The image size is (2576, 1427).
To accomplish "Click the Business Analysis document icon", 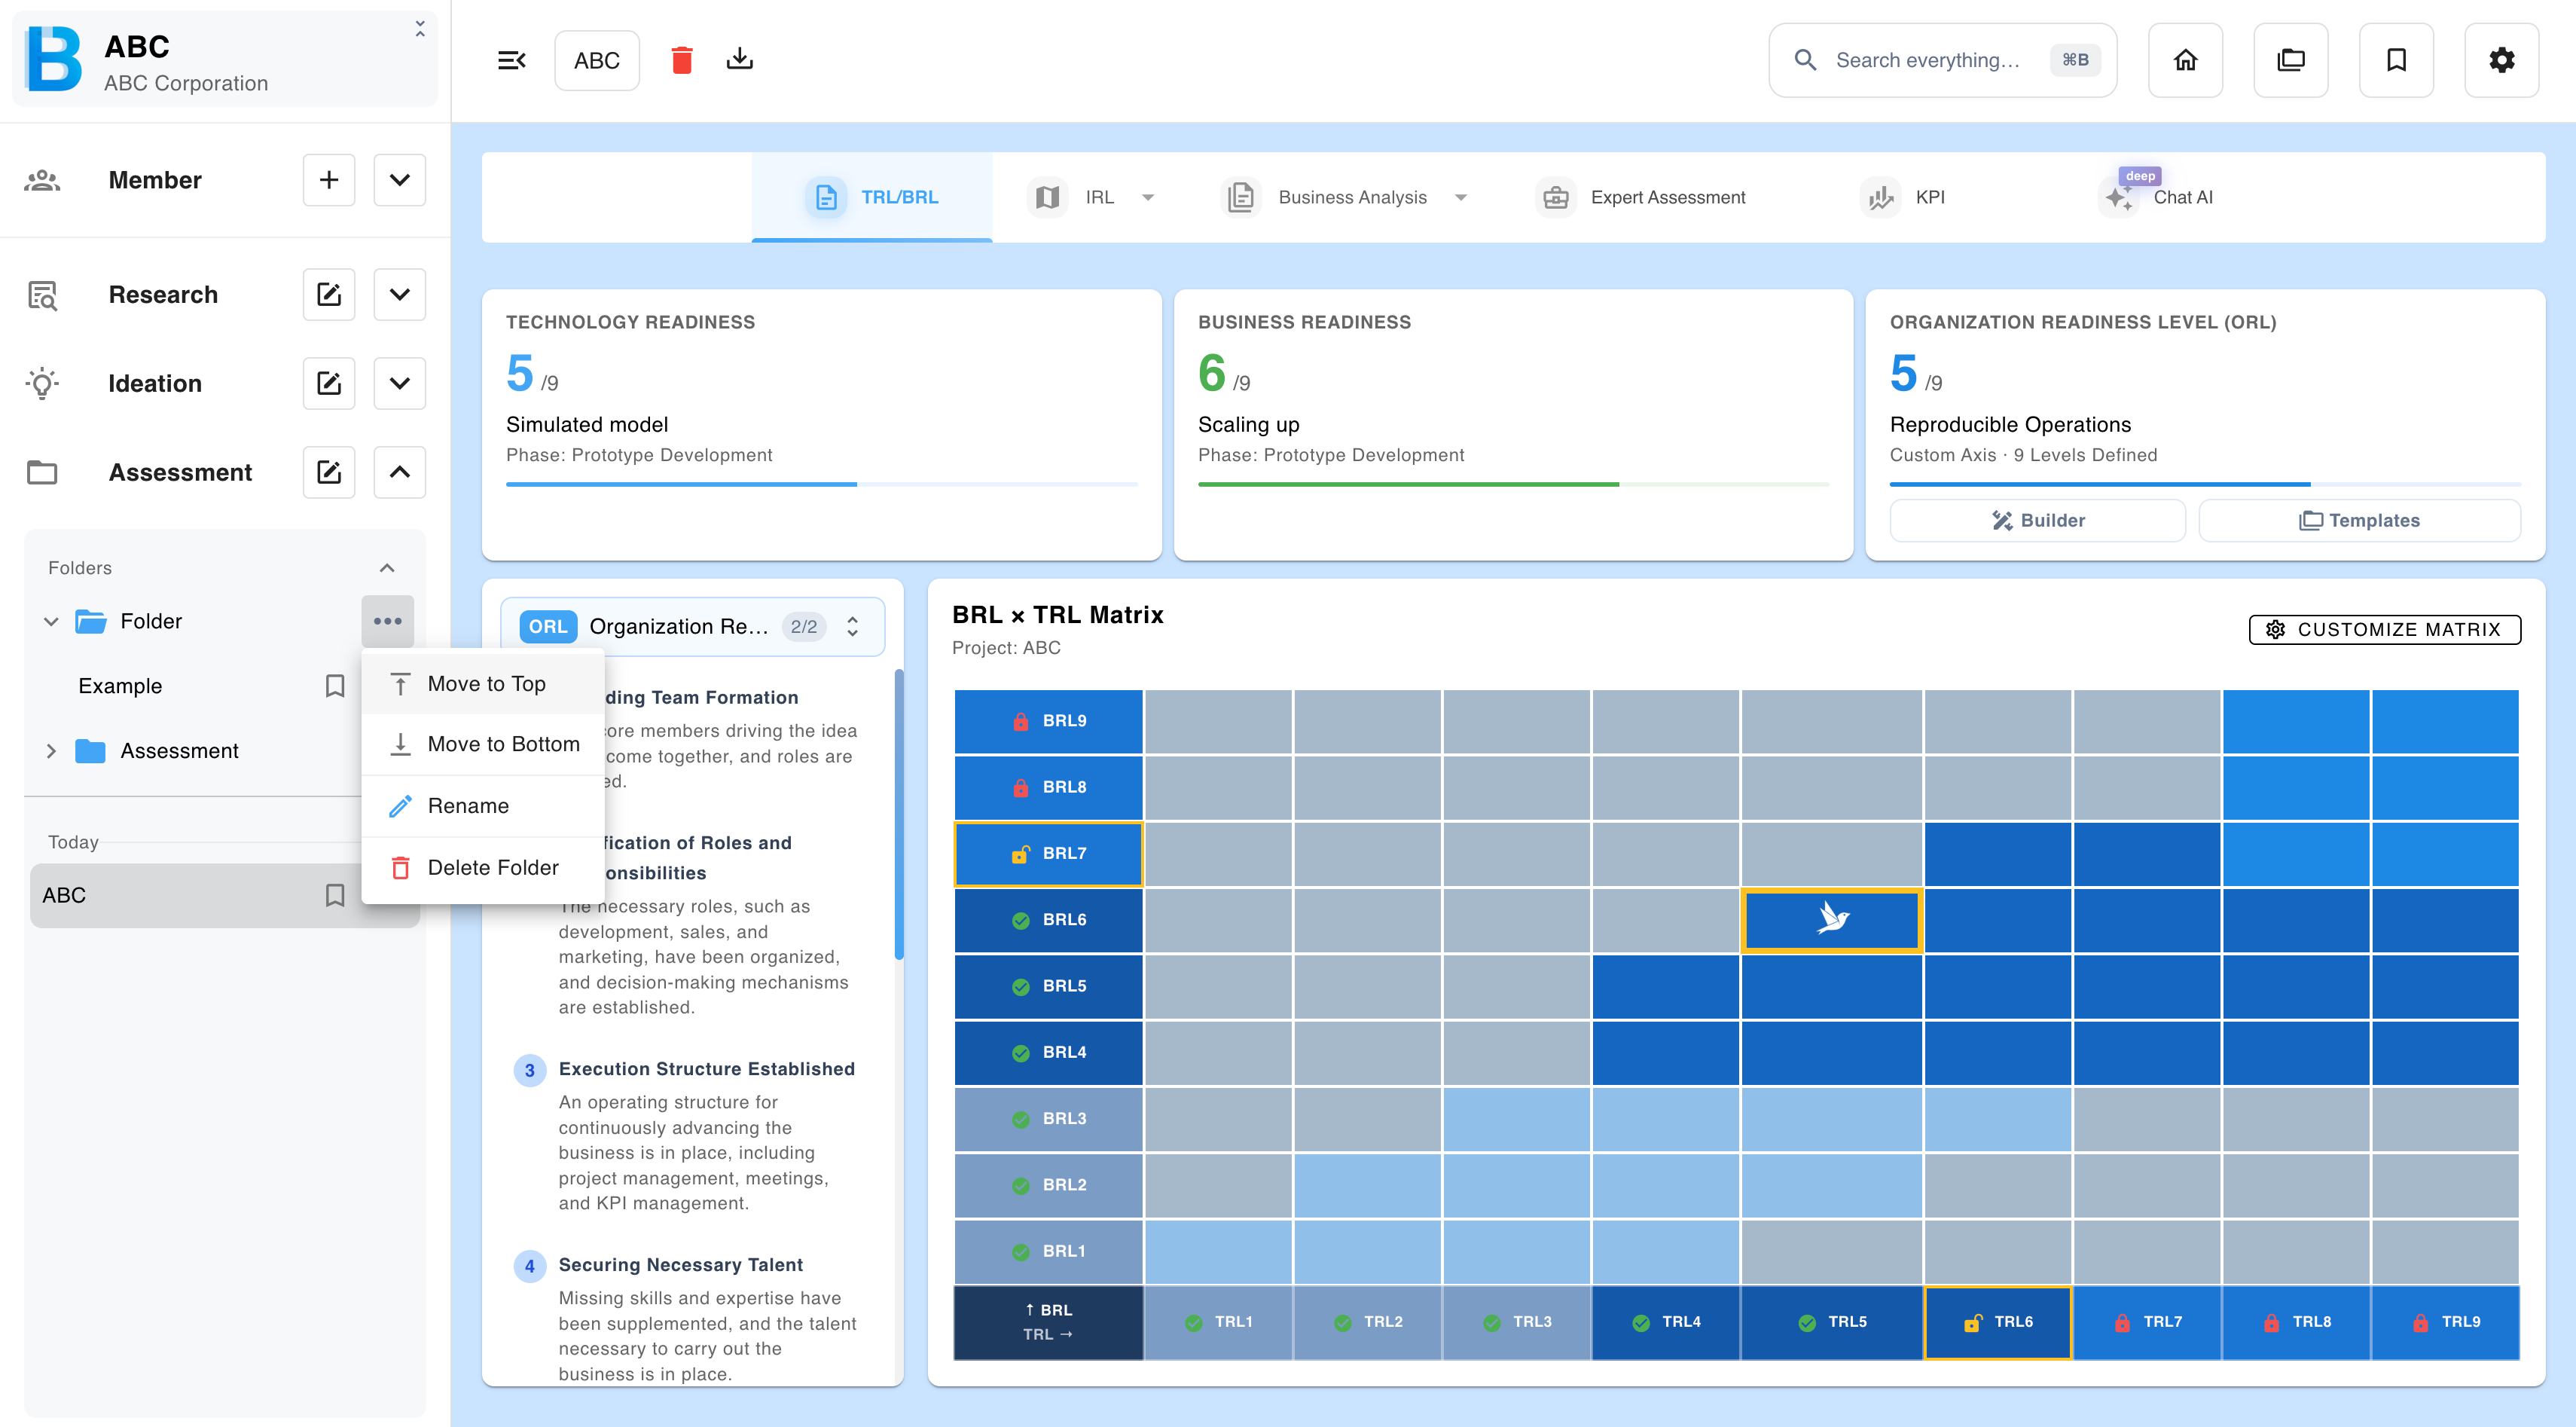I will 1240,197.
